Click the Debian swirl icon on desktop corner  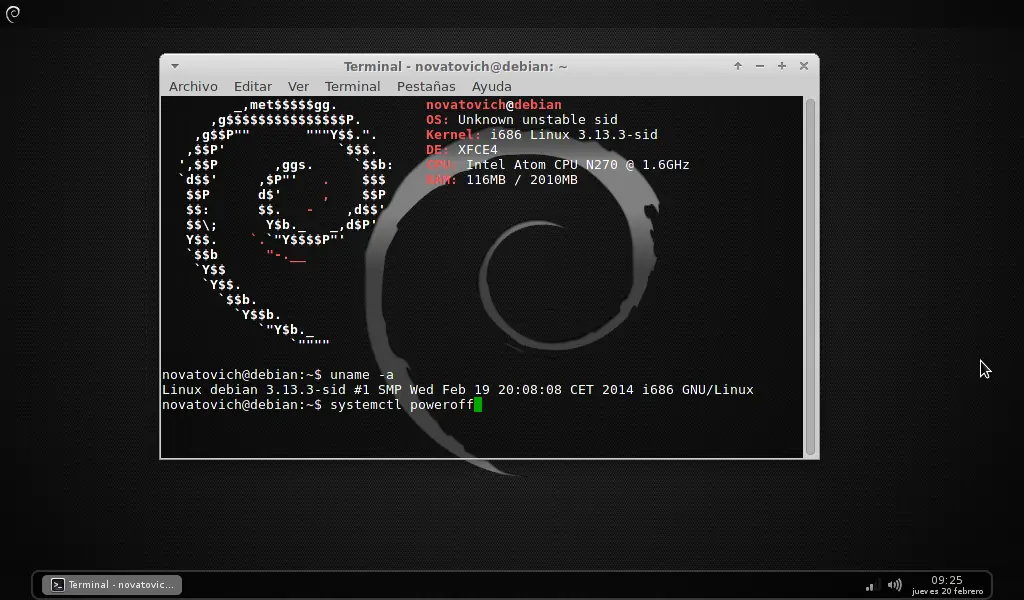click(x=13, y=14)
